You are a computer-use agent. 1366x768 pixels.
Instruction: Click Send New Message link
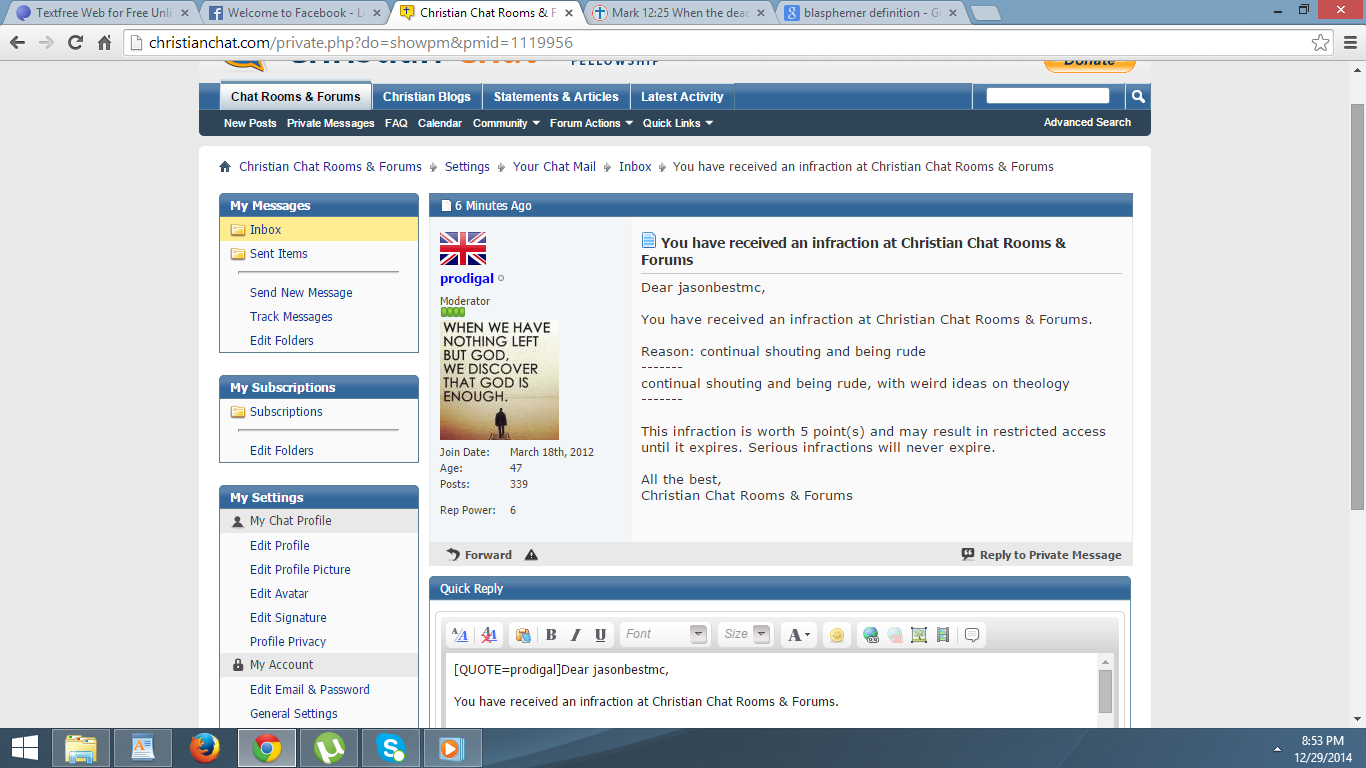click(x=301, y=293)
